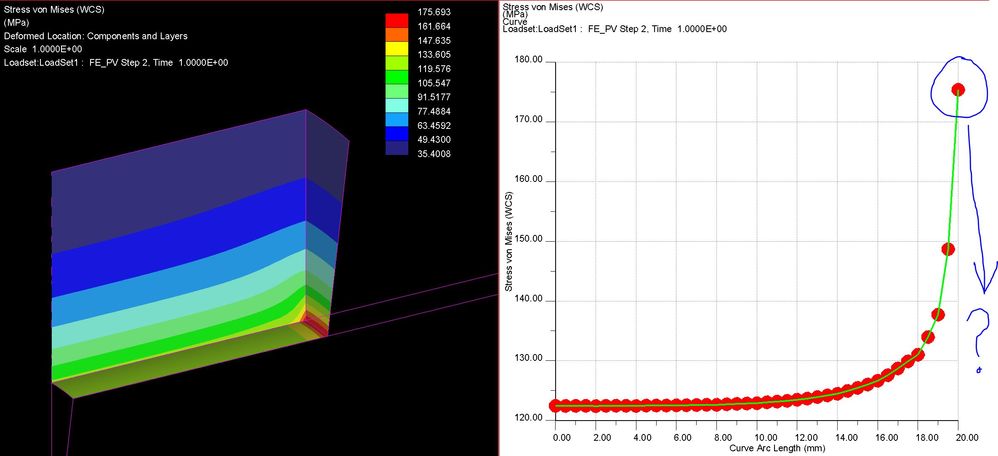Click the translucent top region of the model

coord(180,160)
